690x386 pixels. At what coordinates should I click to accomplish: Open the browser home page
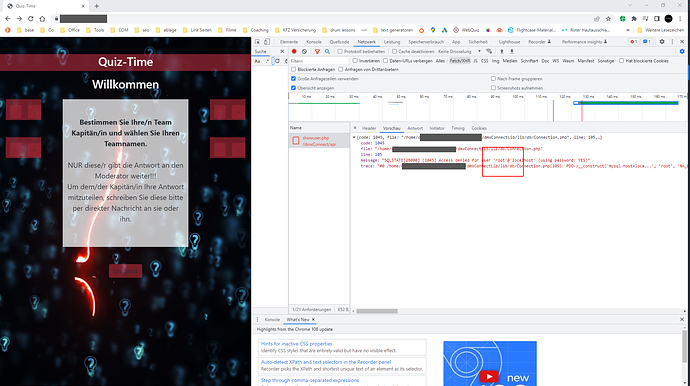(42, 18)
